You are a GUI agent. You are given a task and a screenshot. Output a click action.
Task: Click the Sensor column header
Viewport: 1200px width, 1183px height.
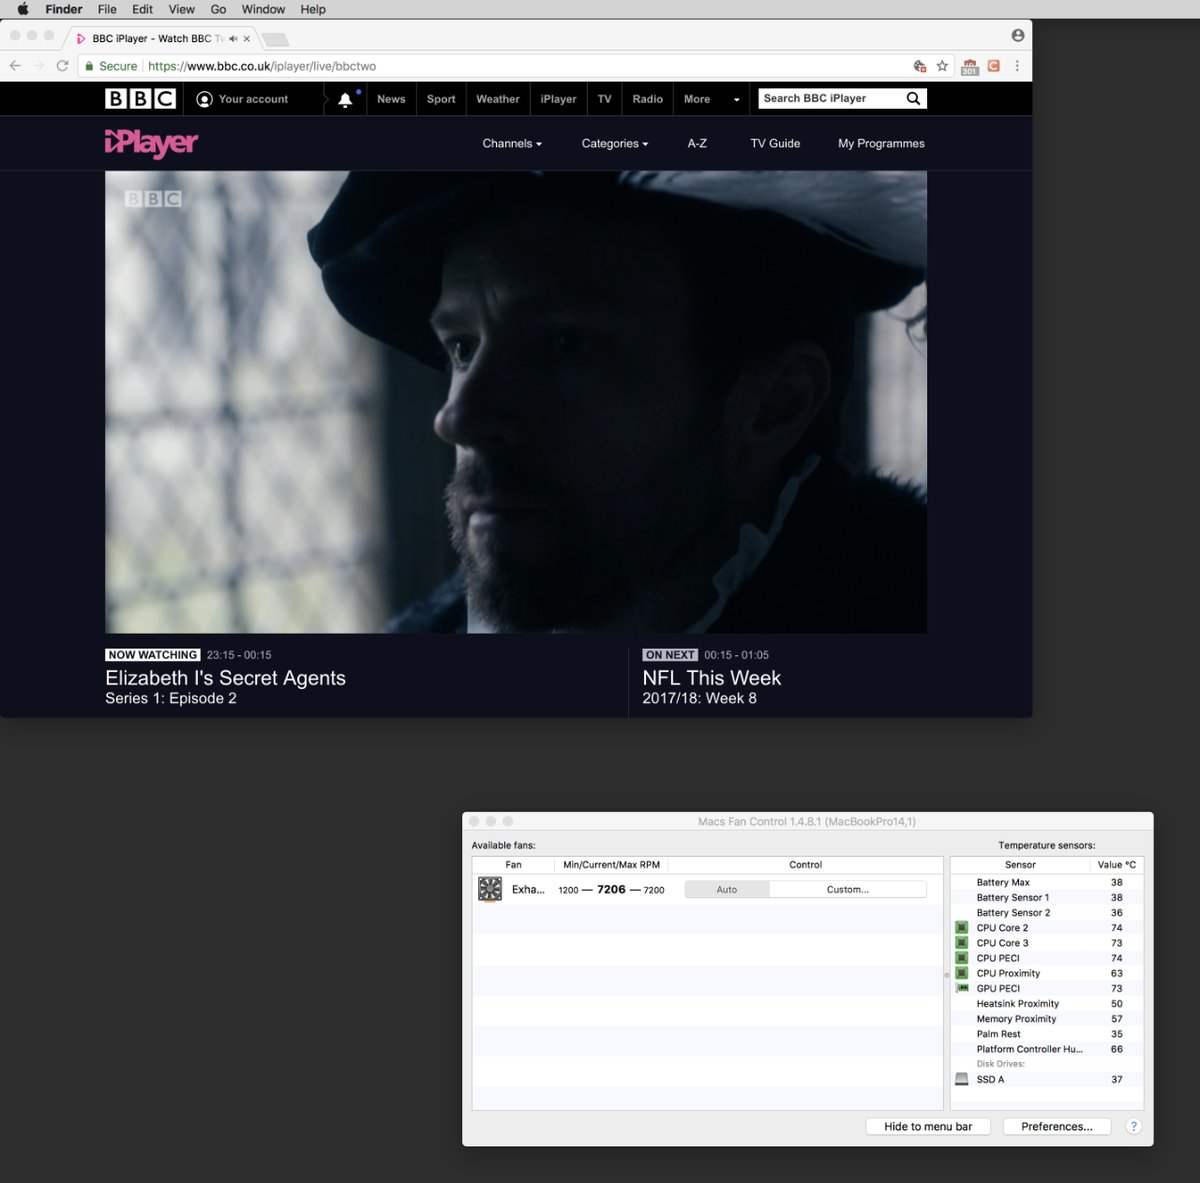(x=1020, y=864)
